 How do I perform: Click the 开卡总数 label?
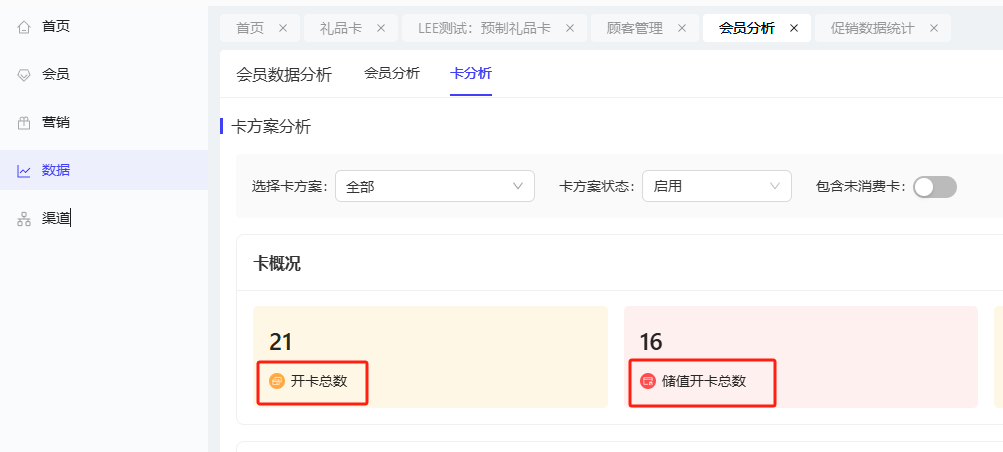click(x=319, y=381)
